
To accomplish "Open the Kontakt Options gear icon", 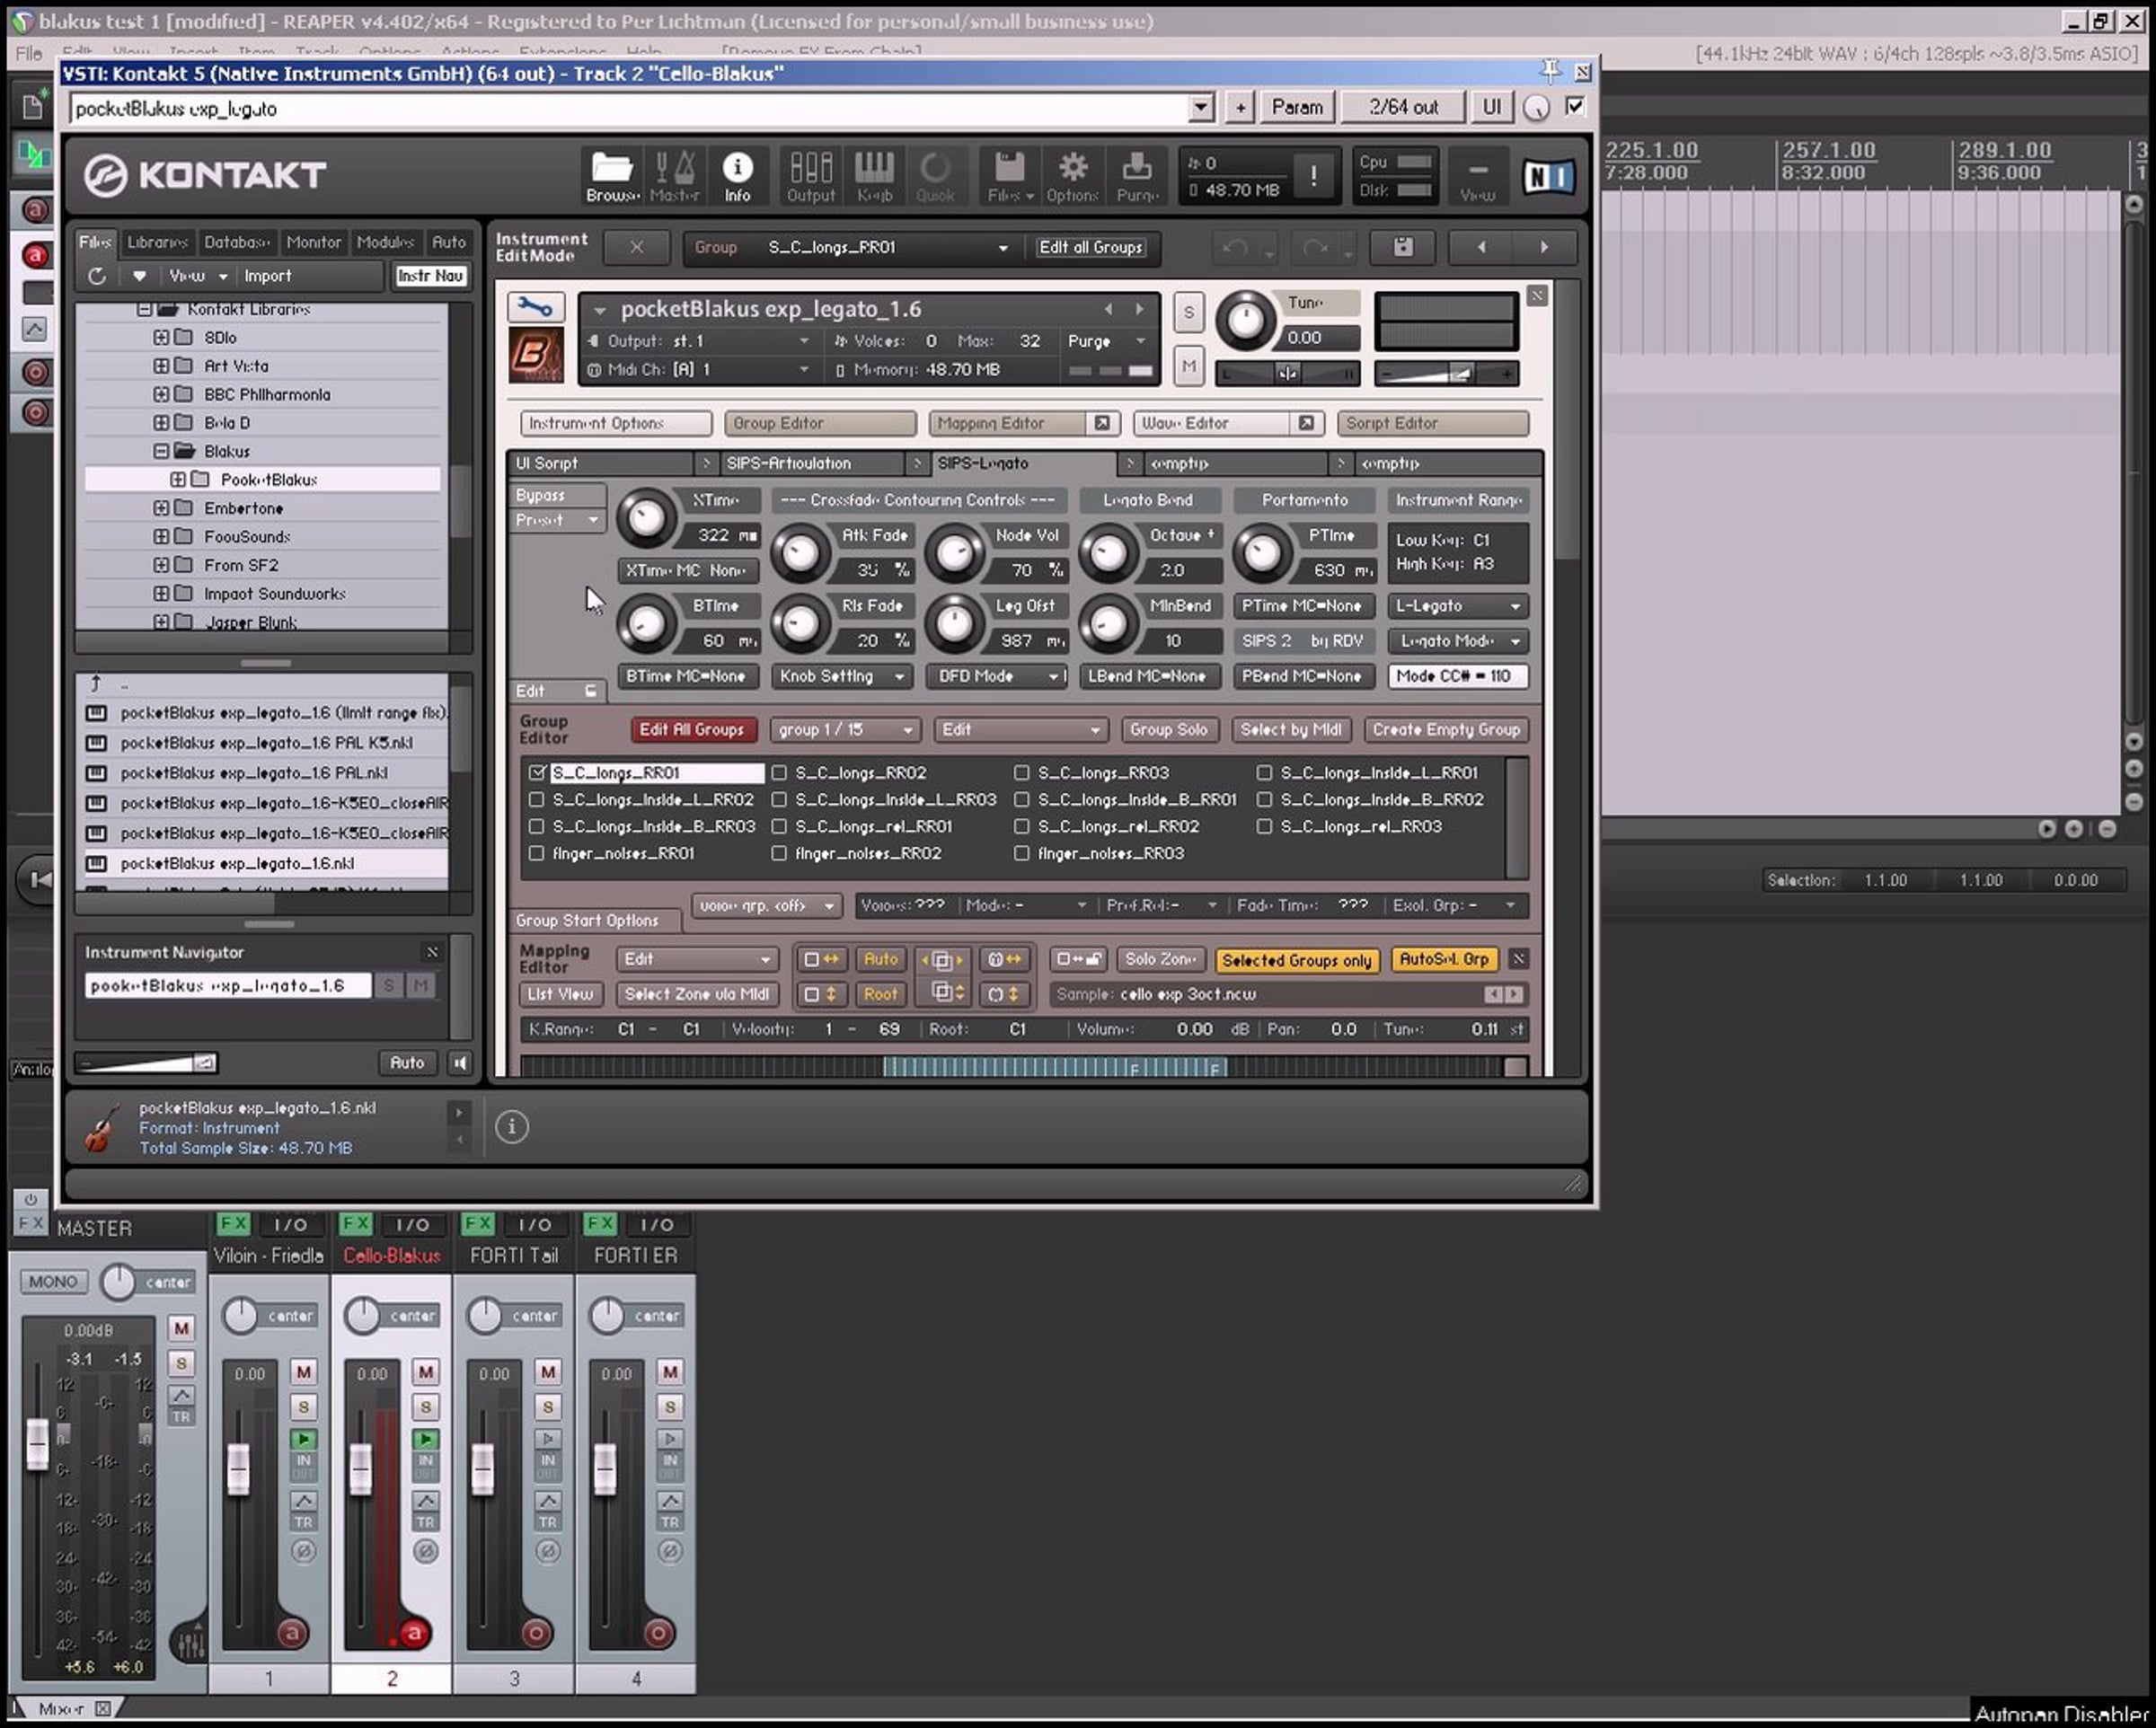I will pyautogui.click(x=1072, y=177).
